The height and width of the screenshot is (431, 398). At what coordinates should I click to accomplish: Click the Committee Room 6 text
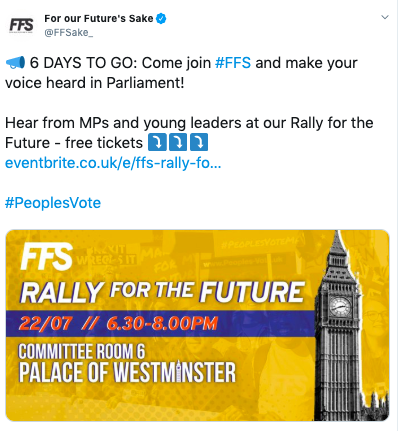point(82,352)
